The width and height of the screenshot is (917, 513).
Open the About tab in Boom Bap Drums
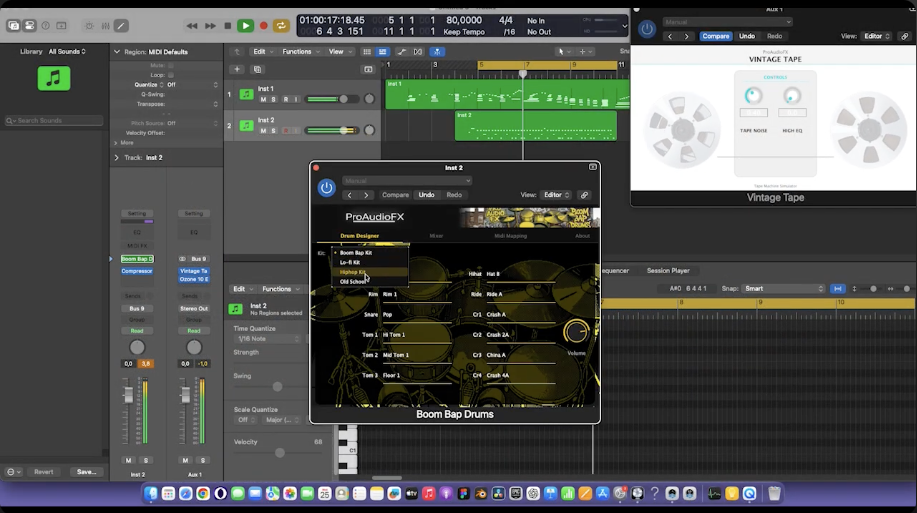point(582,236)
